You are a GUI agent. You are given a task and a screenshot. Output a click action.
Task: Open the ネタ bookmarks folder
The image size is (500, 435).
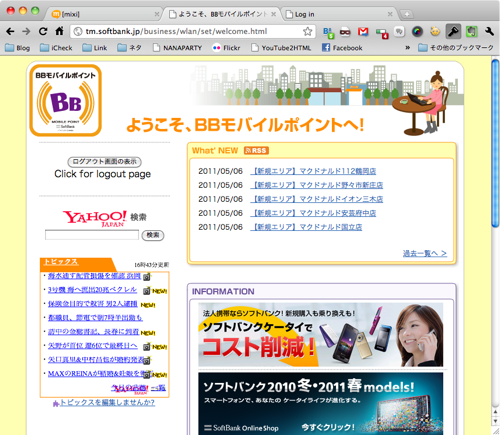point(130,48)
